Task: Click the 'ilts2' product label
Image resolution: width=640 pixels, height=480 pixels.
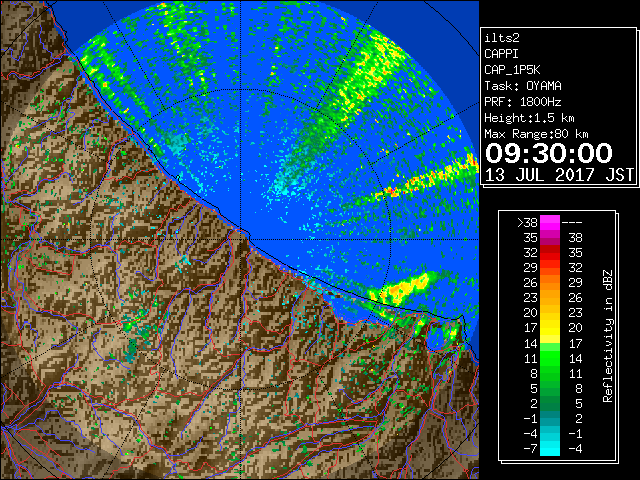Action: (x=502, y=38)
